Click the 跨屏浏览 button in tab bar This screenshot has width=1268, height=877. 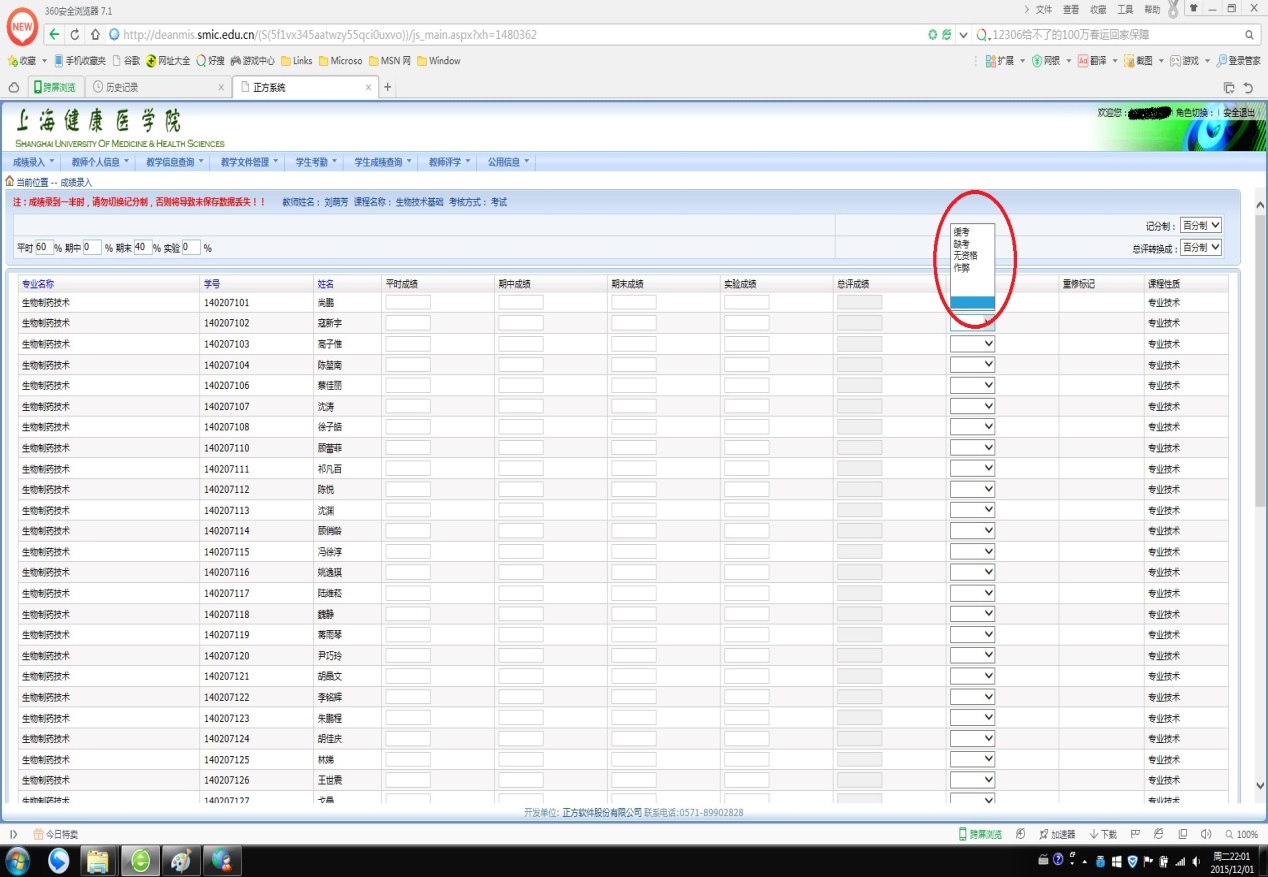(53, 88)
